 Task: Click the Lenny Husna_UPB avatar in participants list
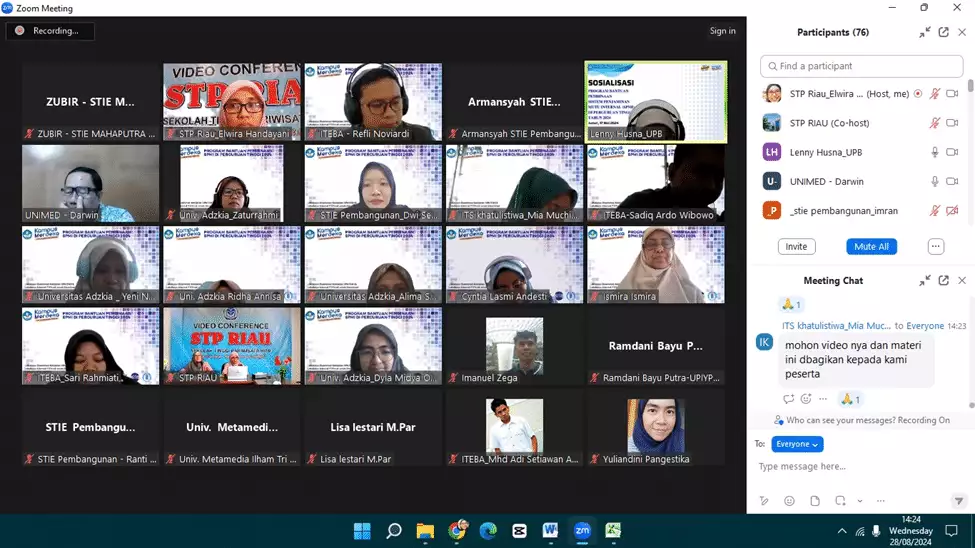[772, 152]
